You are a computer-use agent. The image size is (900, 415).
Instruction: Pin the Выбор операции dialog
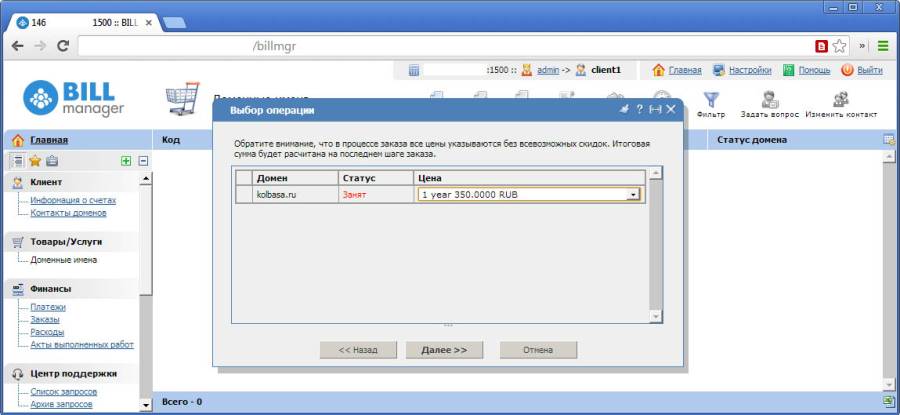click(x=624, y=110)
